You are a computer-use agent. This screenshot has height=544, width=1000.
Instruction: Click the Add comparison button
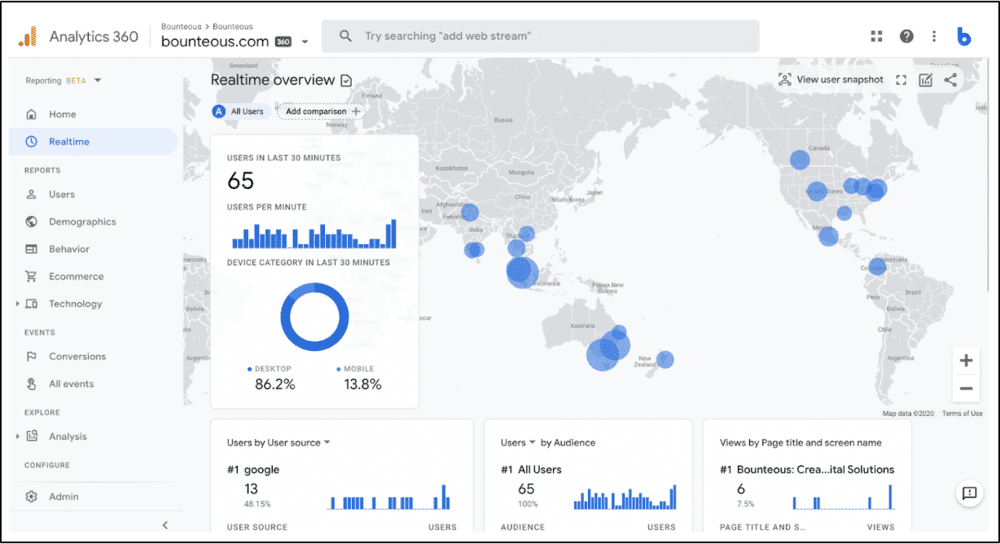pyautogui.click(x=321, y=112)
